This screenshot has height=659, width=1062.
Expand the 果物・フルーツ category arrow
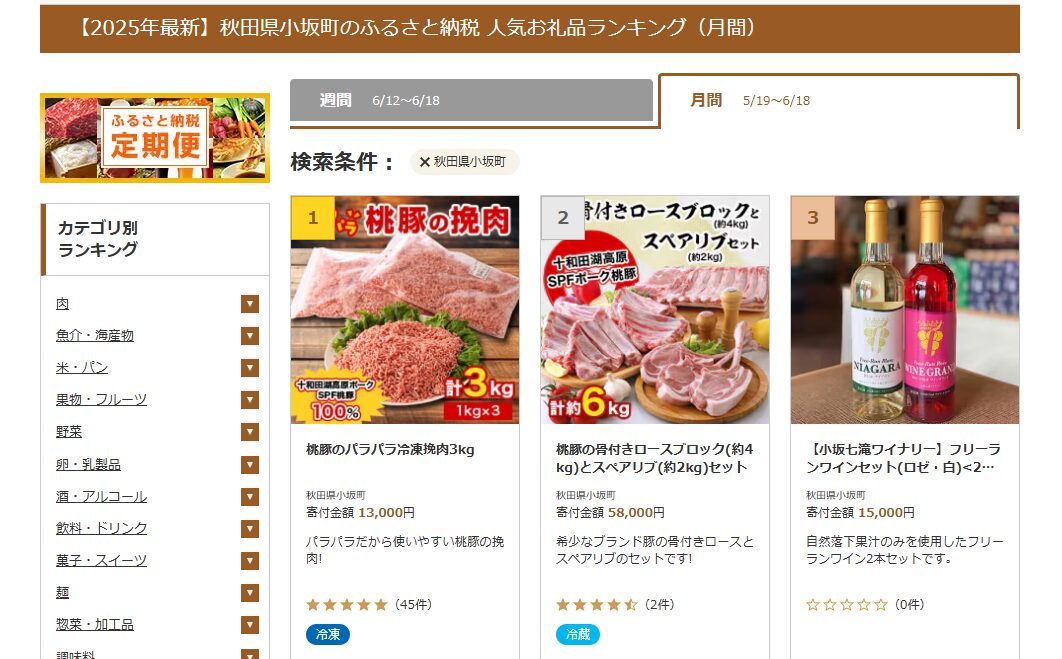pos(250,400)
